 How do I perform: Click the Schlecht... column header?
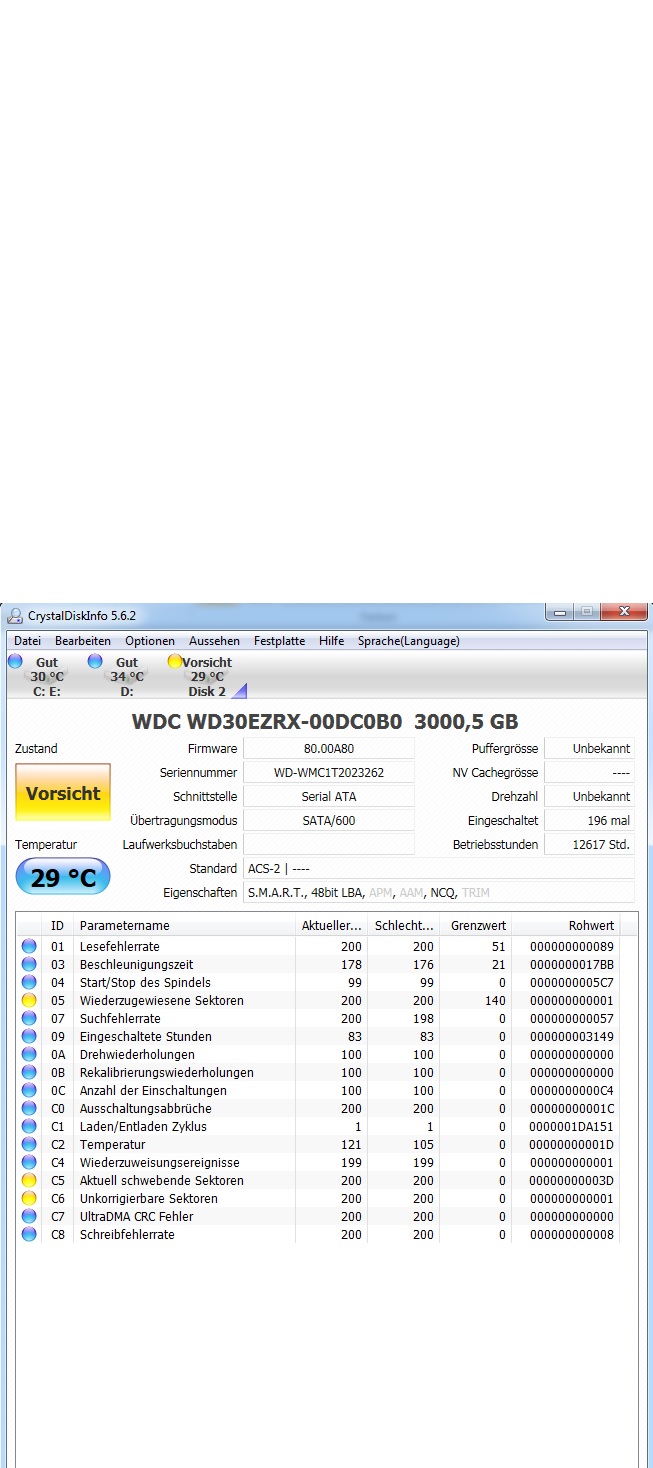(404, 925)
